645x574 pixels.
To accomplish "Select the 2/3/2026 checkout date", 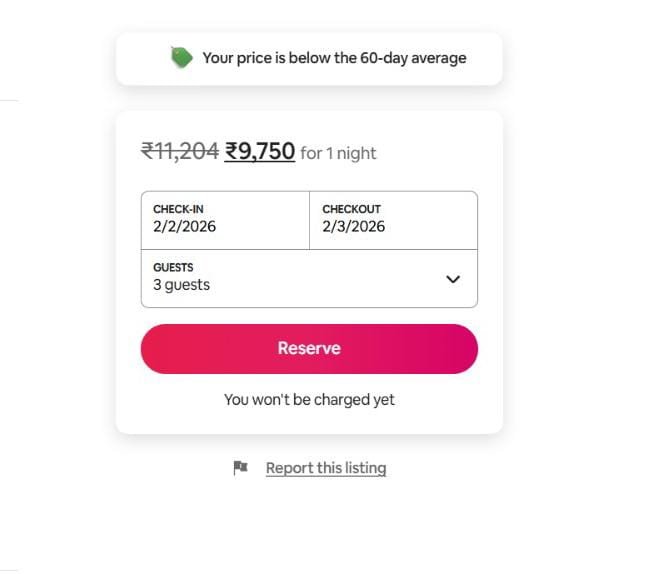I will coord(353,227).
